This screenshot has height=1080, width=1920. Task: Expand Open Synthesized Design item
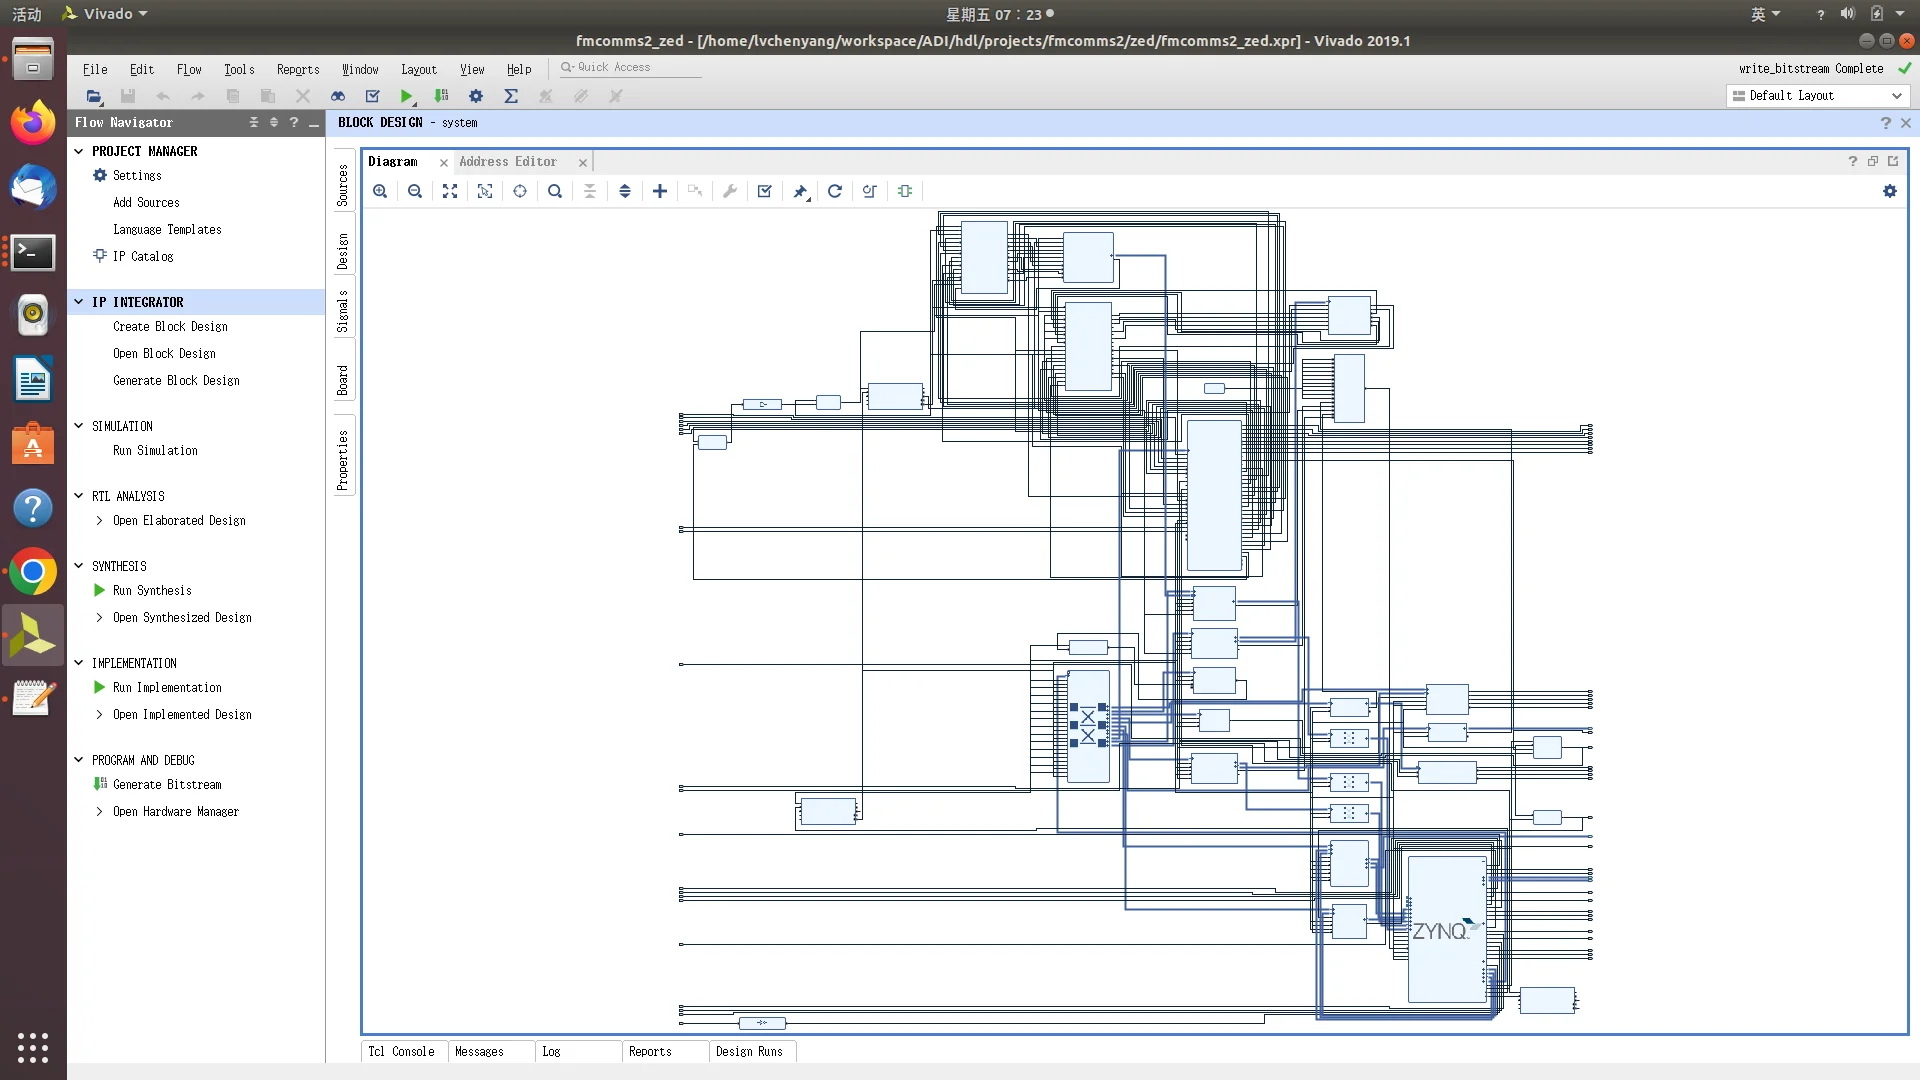99,618
